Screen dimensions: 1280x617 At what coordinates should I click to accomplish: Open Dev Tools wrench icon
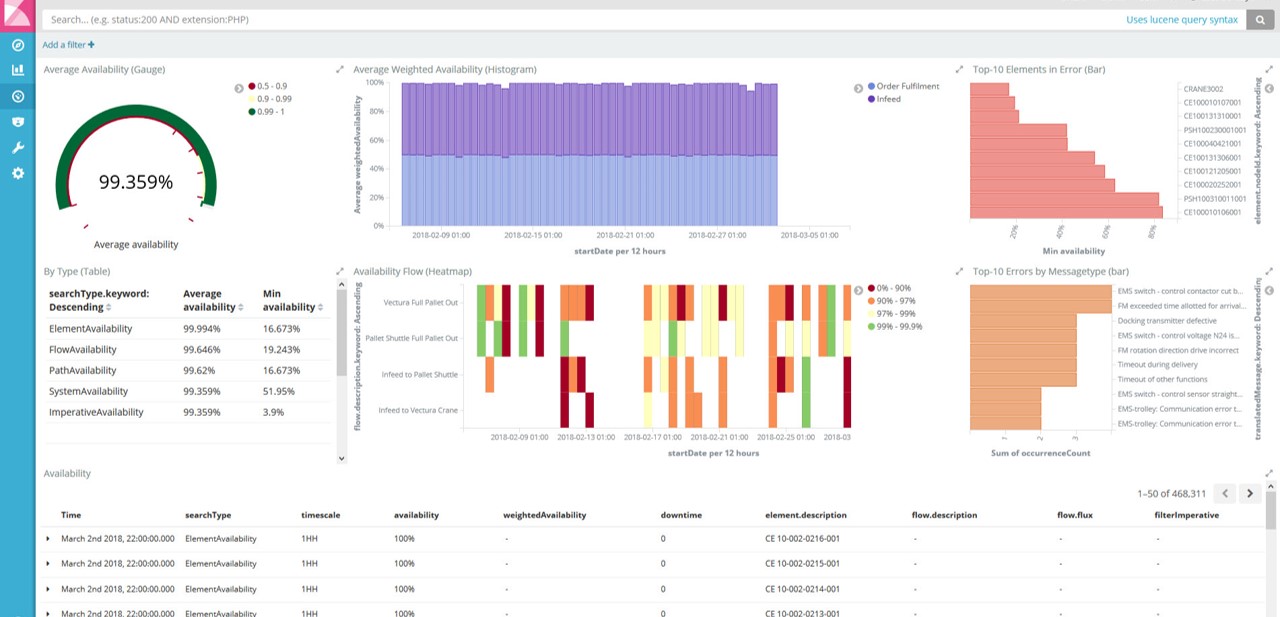coord(17,147)
